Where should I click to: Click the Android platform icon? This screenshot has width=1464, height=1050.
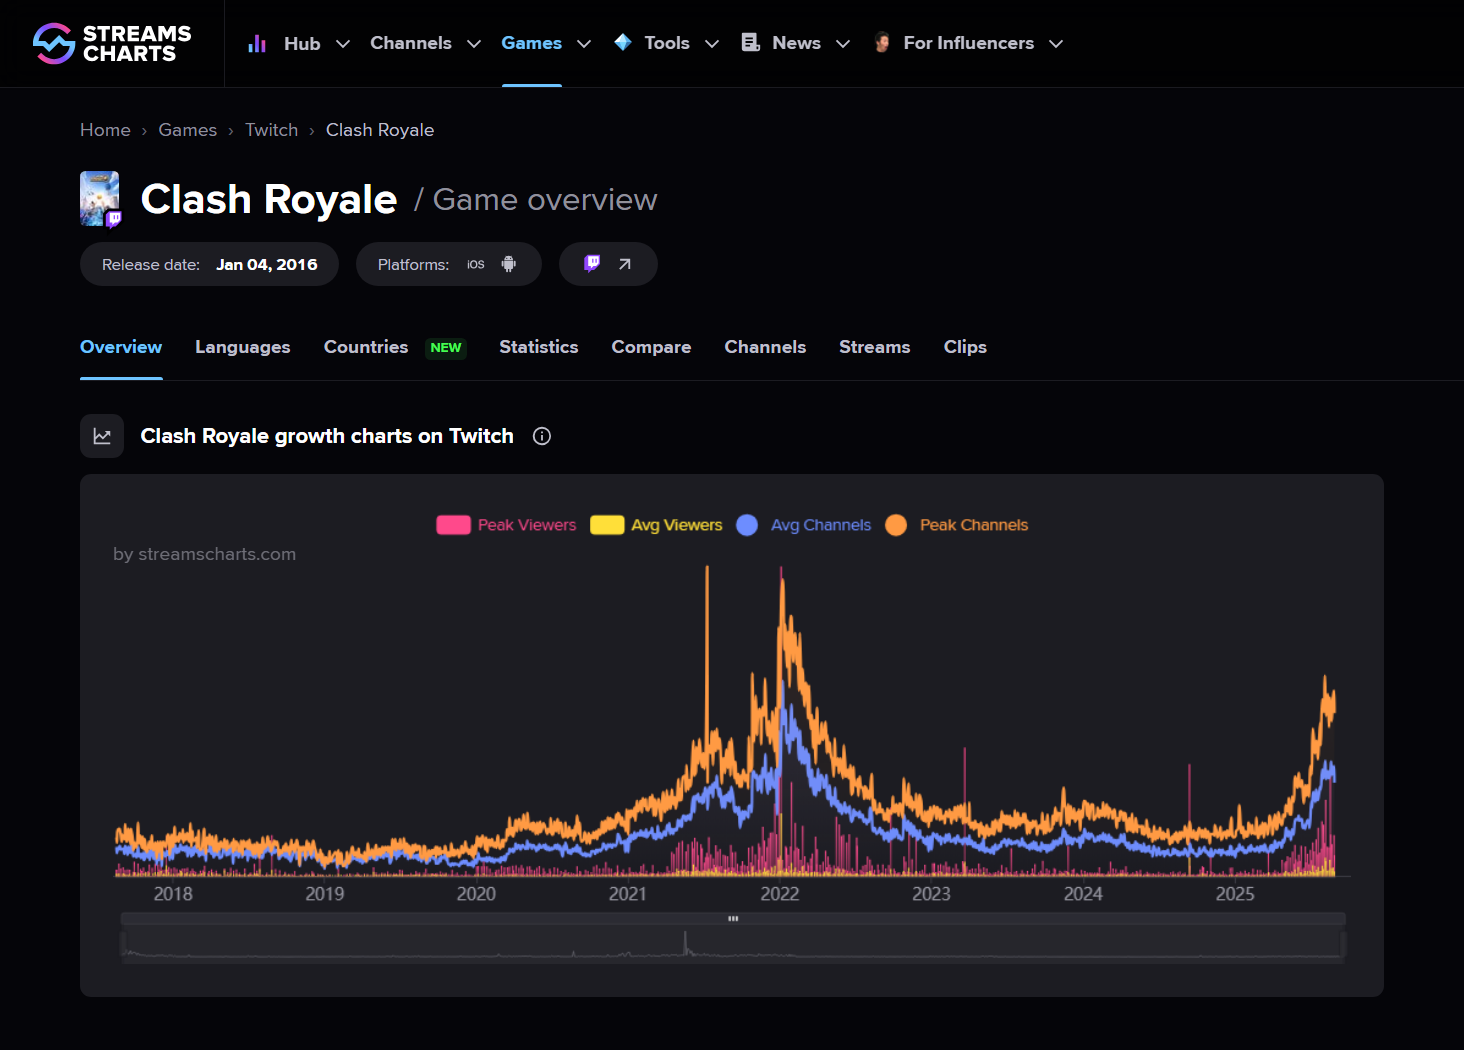click(508, 264)
